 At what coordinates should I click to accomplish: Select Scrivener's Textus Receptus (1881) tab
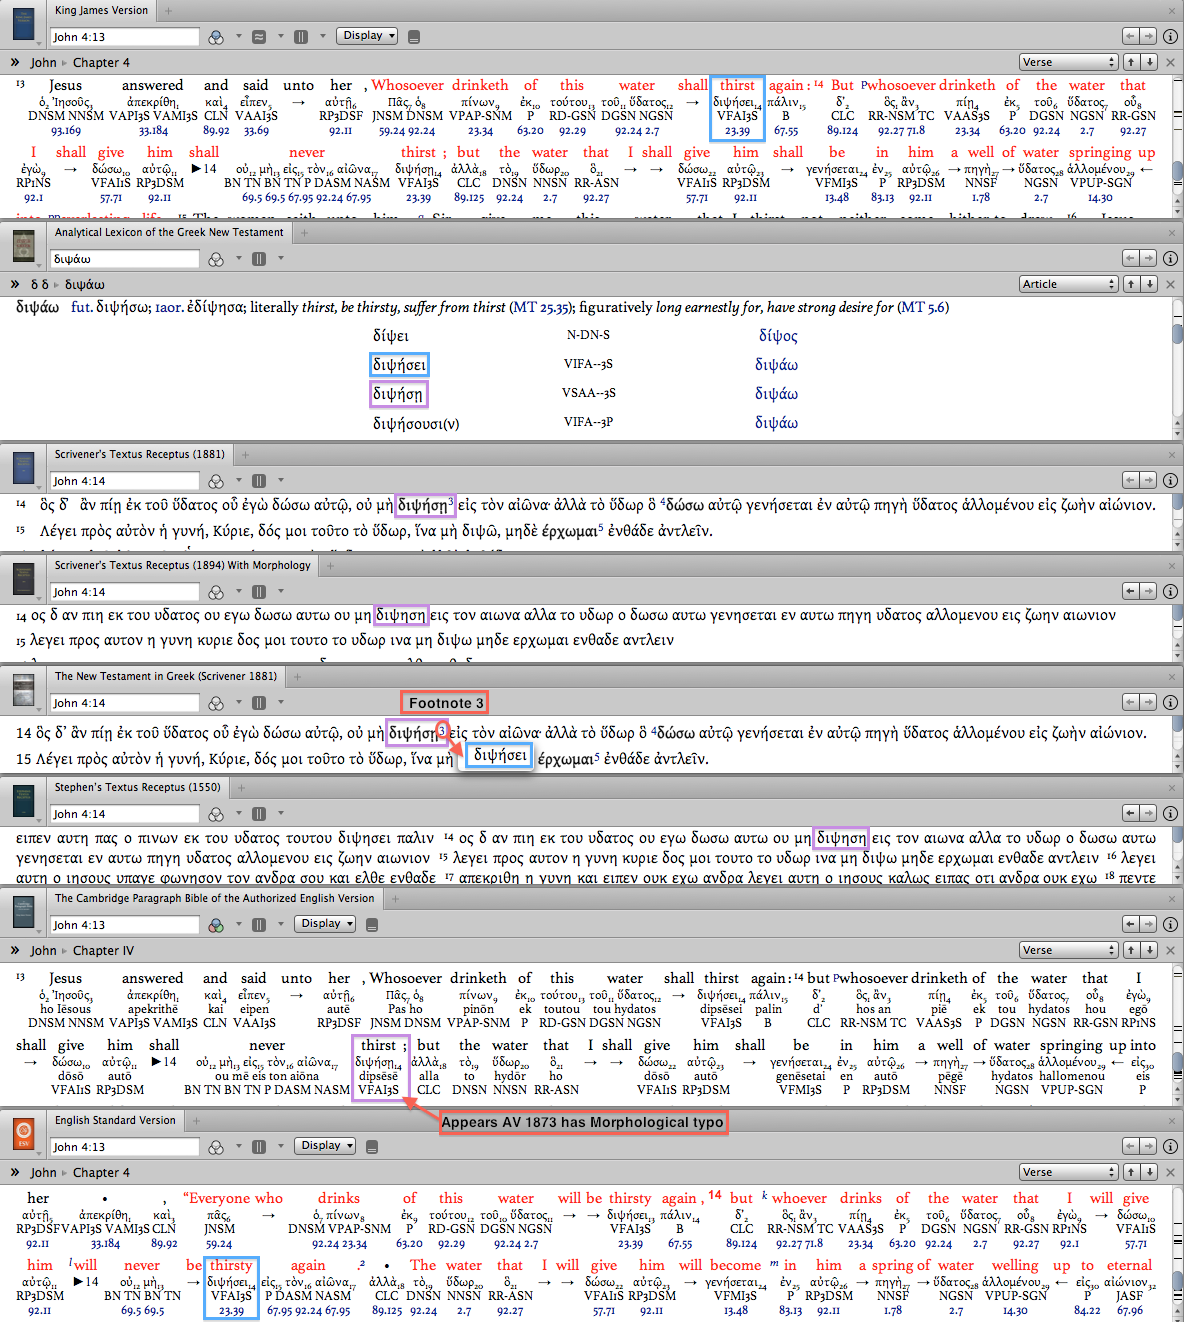click(x=139, y=454)
